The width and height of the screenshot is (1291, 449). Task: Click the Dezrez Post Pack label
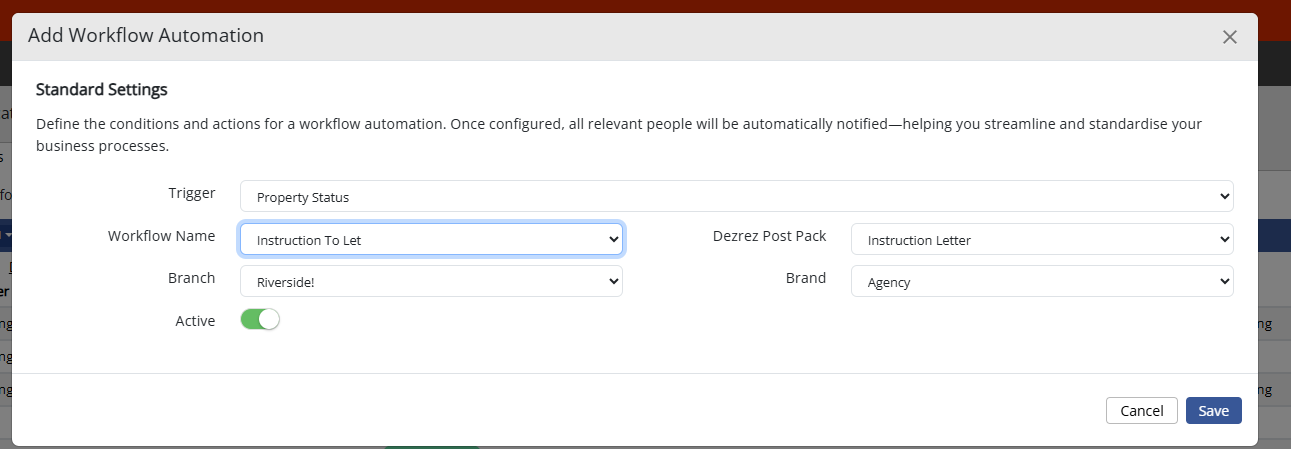(769, 236)
